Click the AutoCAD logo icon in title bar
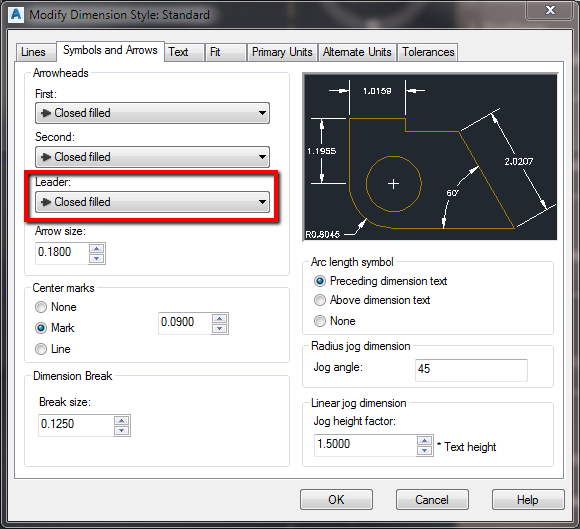Viewport: 580px width, 529px height. (16, 14)
